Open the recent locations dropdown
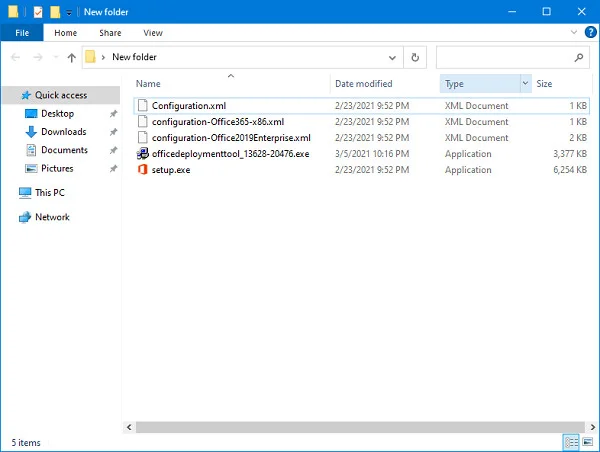 55,57
